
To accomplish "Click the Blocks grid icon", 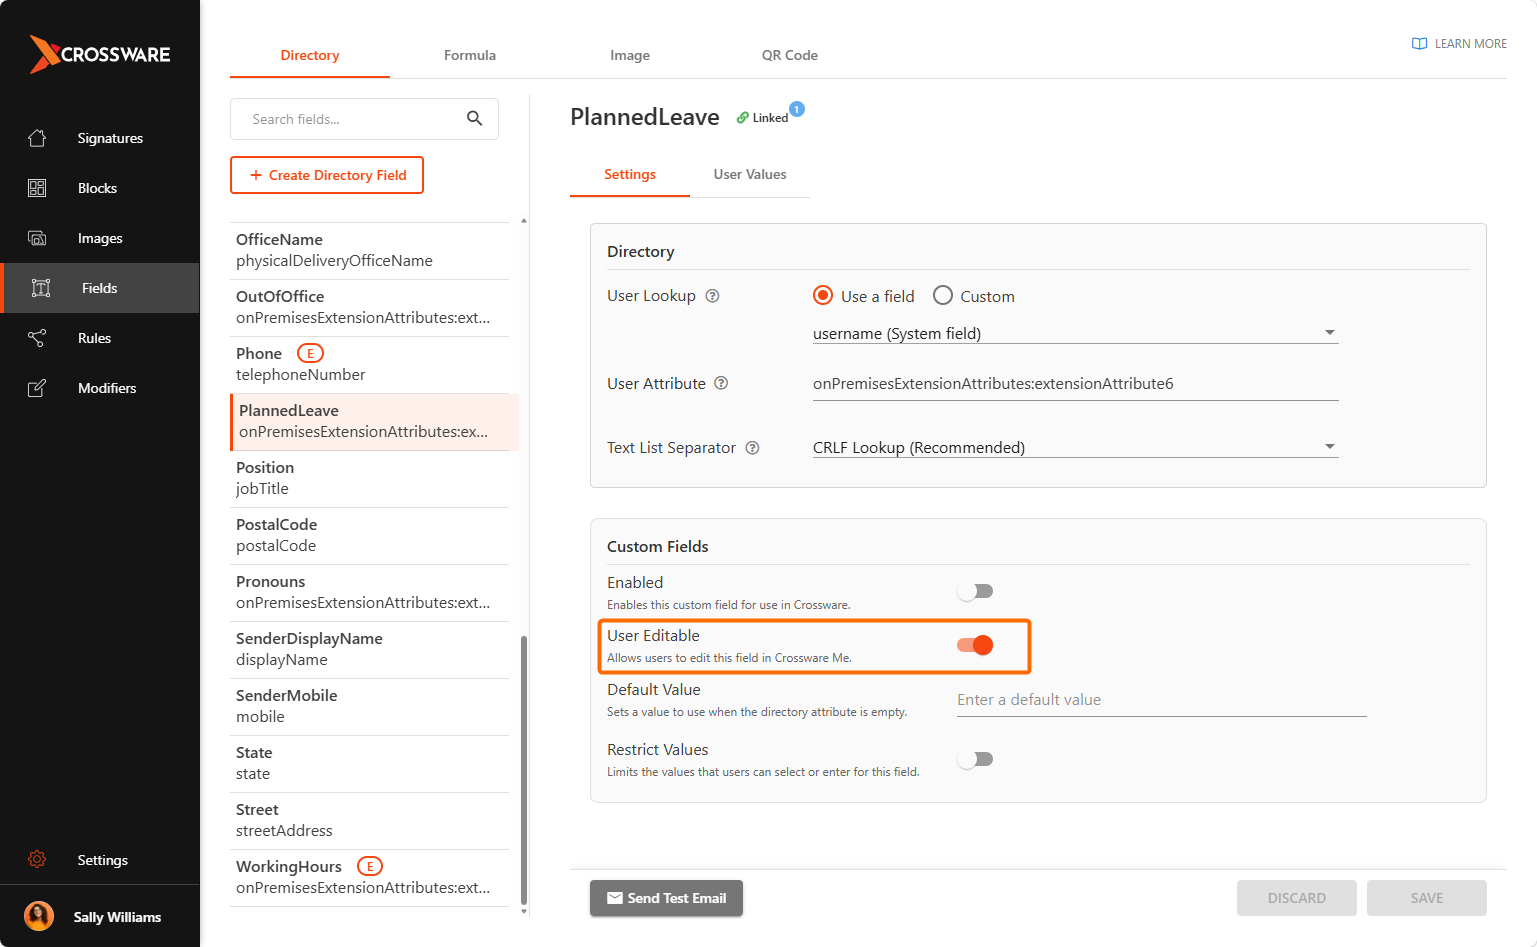I will (x=37, y=188).
